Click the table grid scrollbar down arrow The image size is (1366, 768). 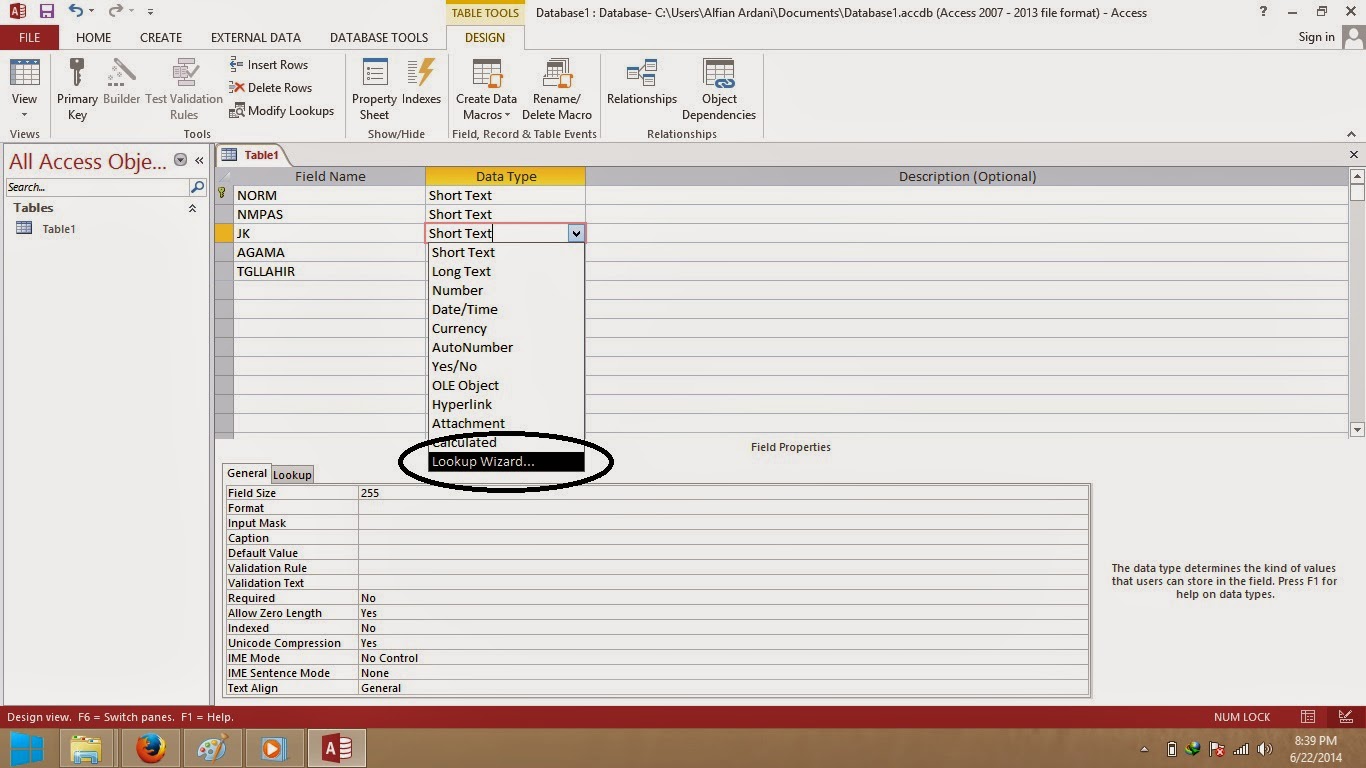tap(1357, 430)
